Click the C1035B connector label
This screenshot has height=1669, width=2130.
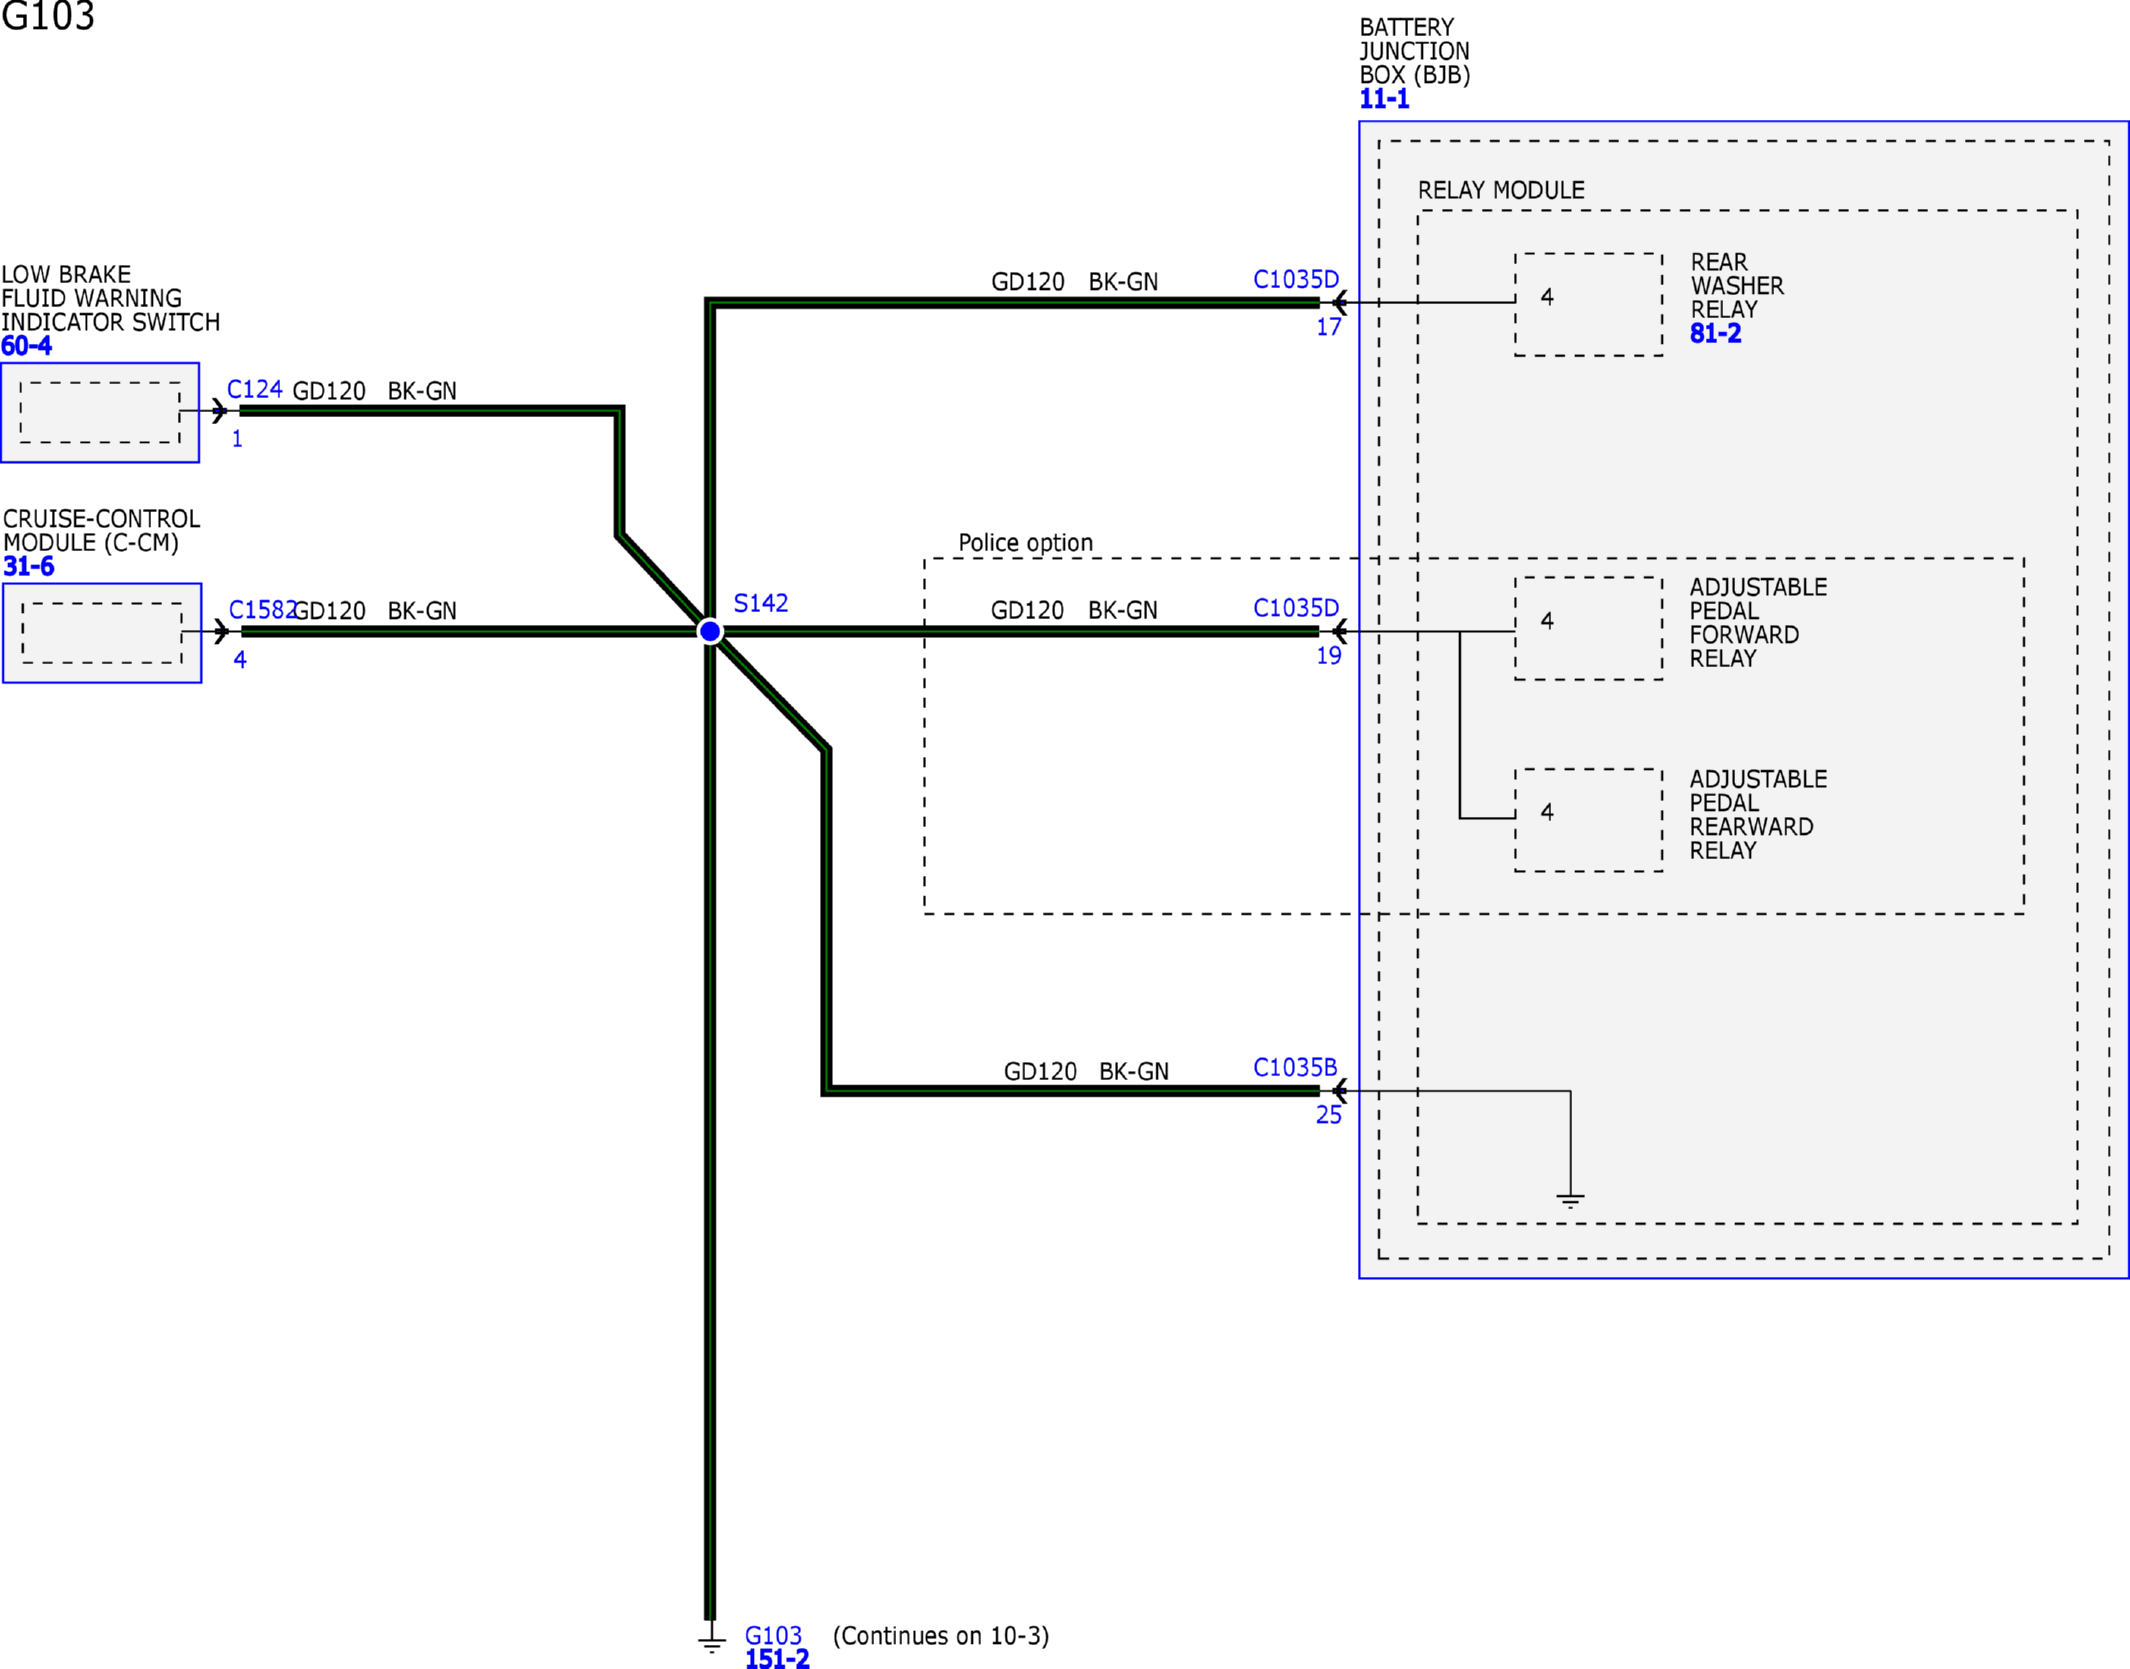(1294, 1067)
